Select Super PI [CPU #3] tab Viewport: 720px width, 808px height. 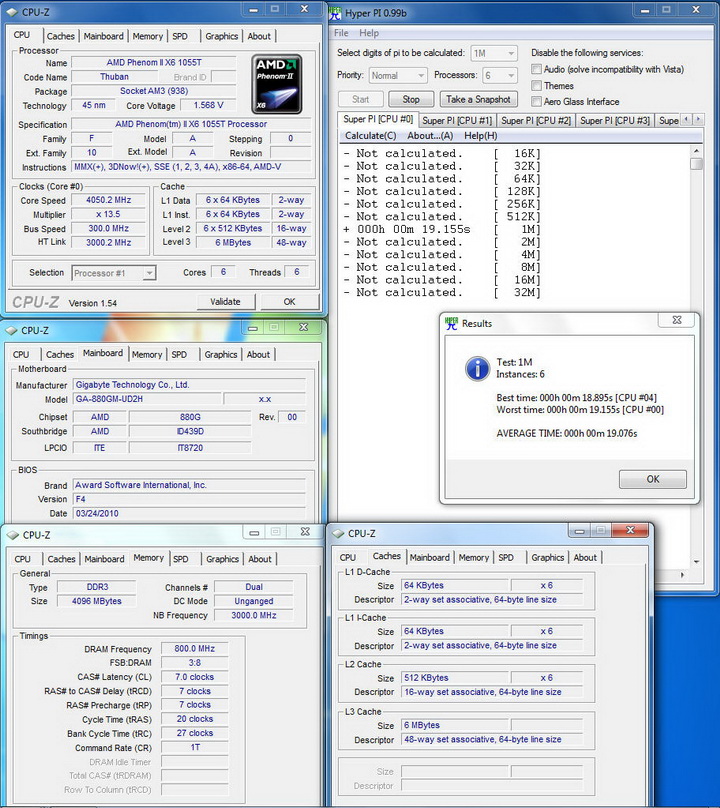615,121
